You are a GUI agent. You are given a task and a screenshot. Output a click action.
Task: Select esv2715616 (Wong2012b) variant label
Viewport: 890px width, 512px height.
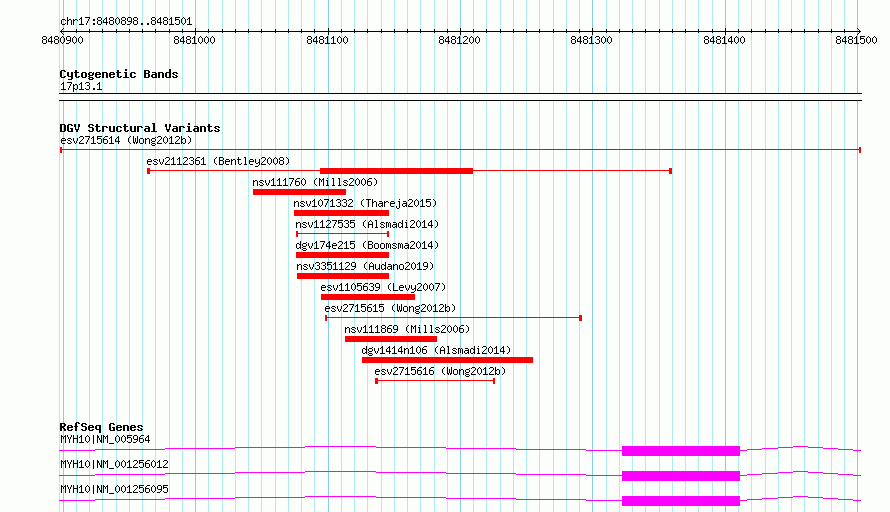(x=440, y=371)
